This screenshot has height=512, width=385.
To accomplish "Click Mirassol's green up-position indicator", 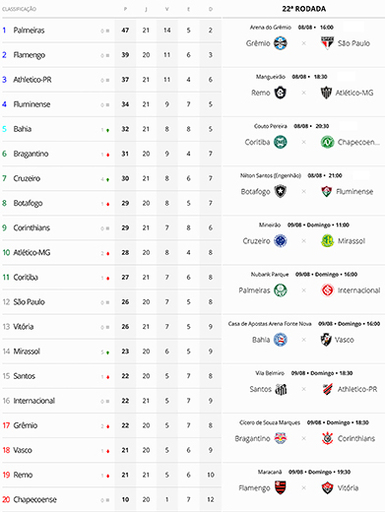I will (x=108, y=352).
